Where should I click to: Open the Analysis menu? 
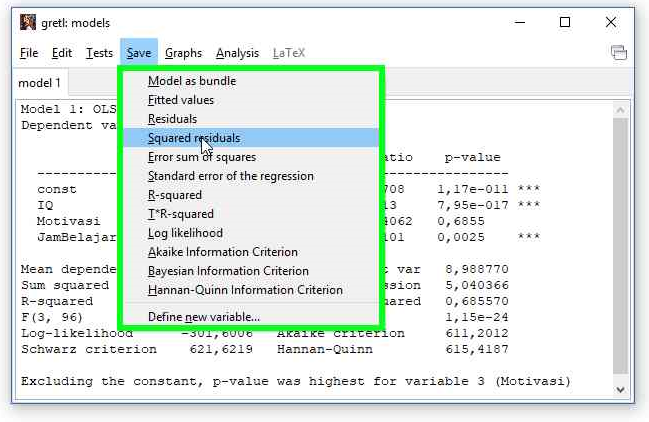point(237,53)
